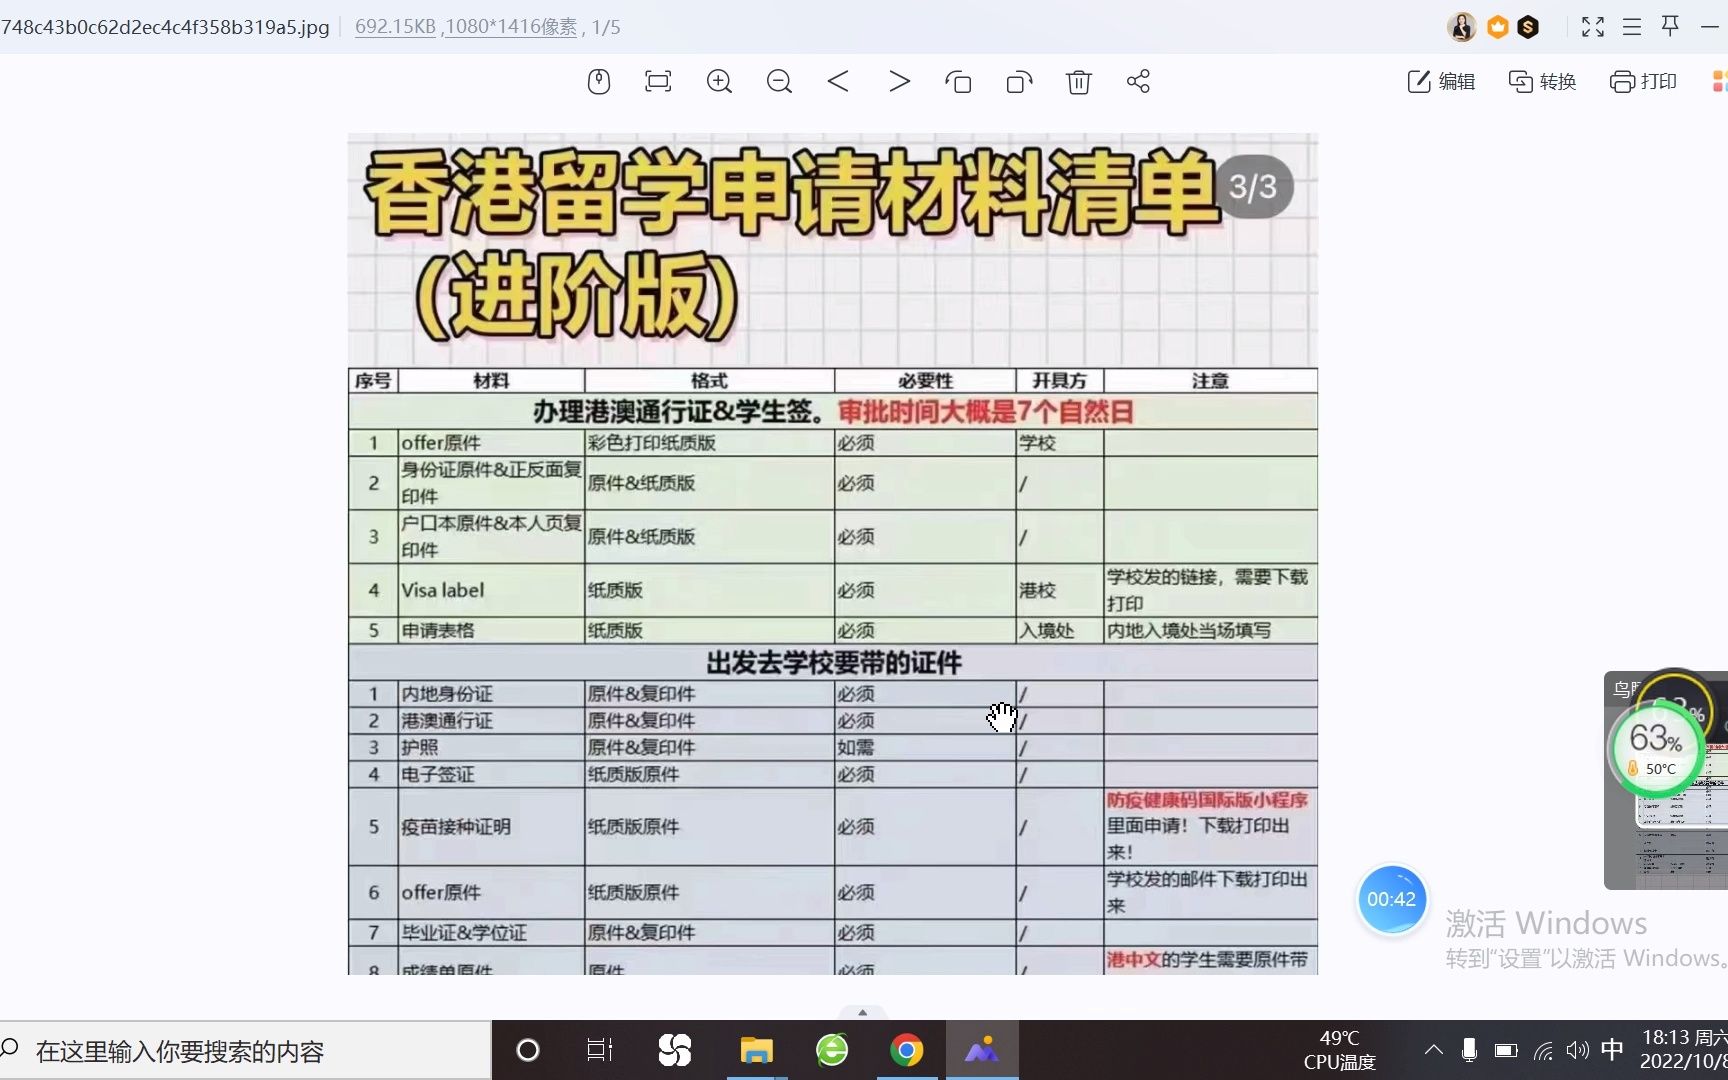Open the clock showing 18:13

coord(1684,1049)
